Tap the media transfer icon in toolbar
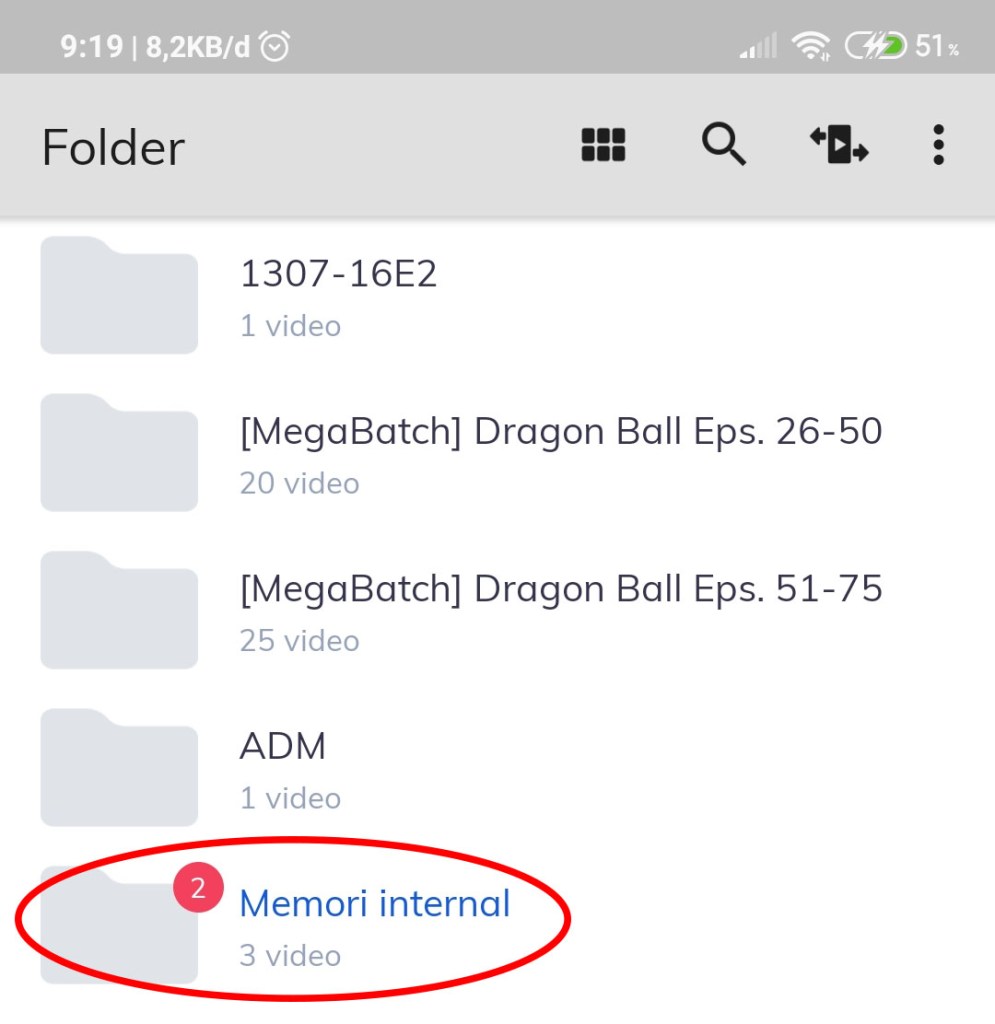Viewport: 995px width, 1024px height. pos(838,146)
